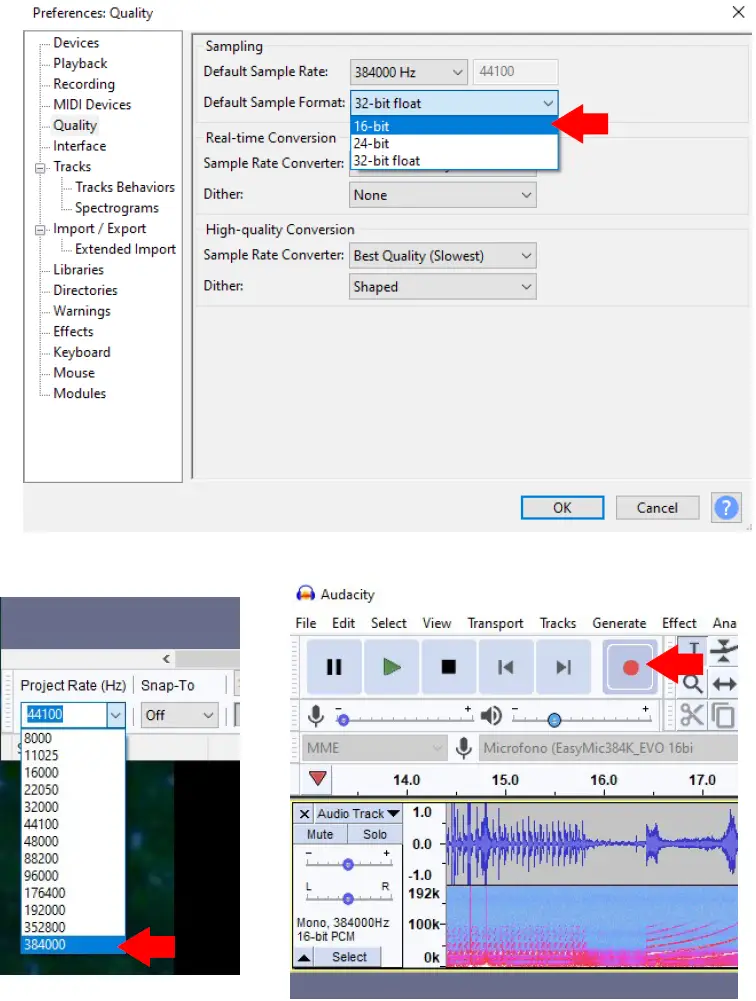Choose 48000 in the project rate list
The height and width of the screenshot is (1001, 756).
(x=73, y=841)
